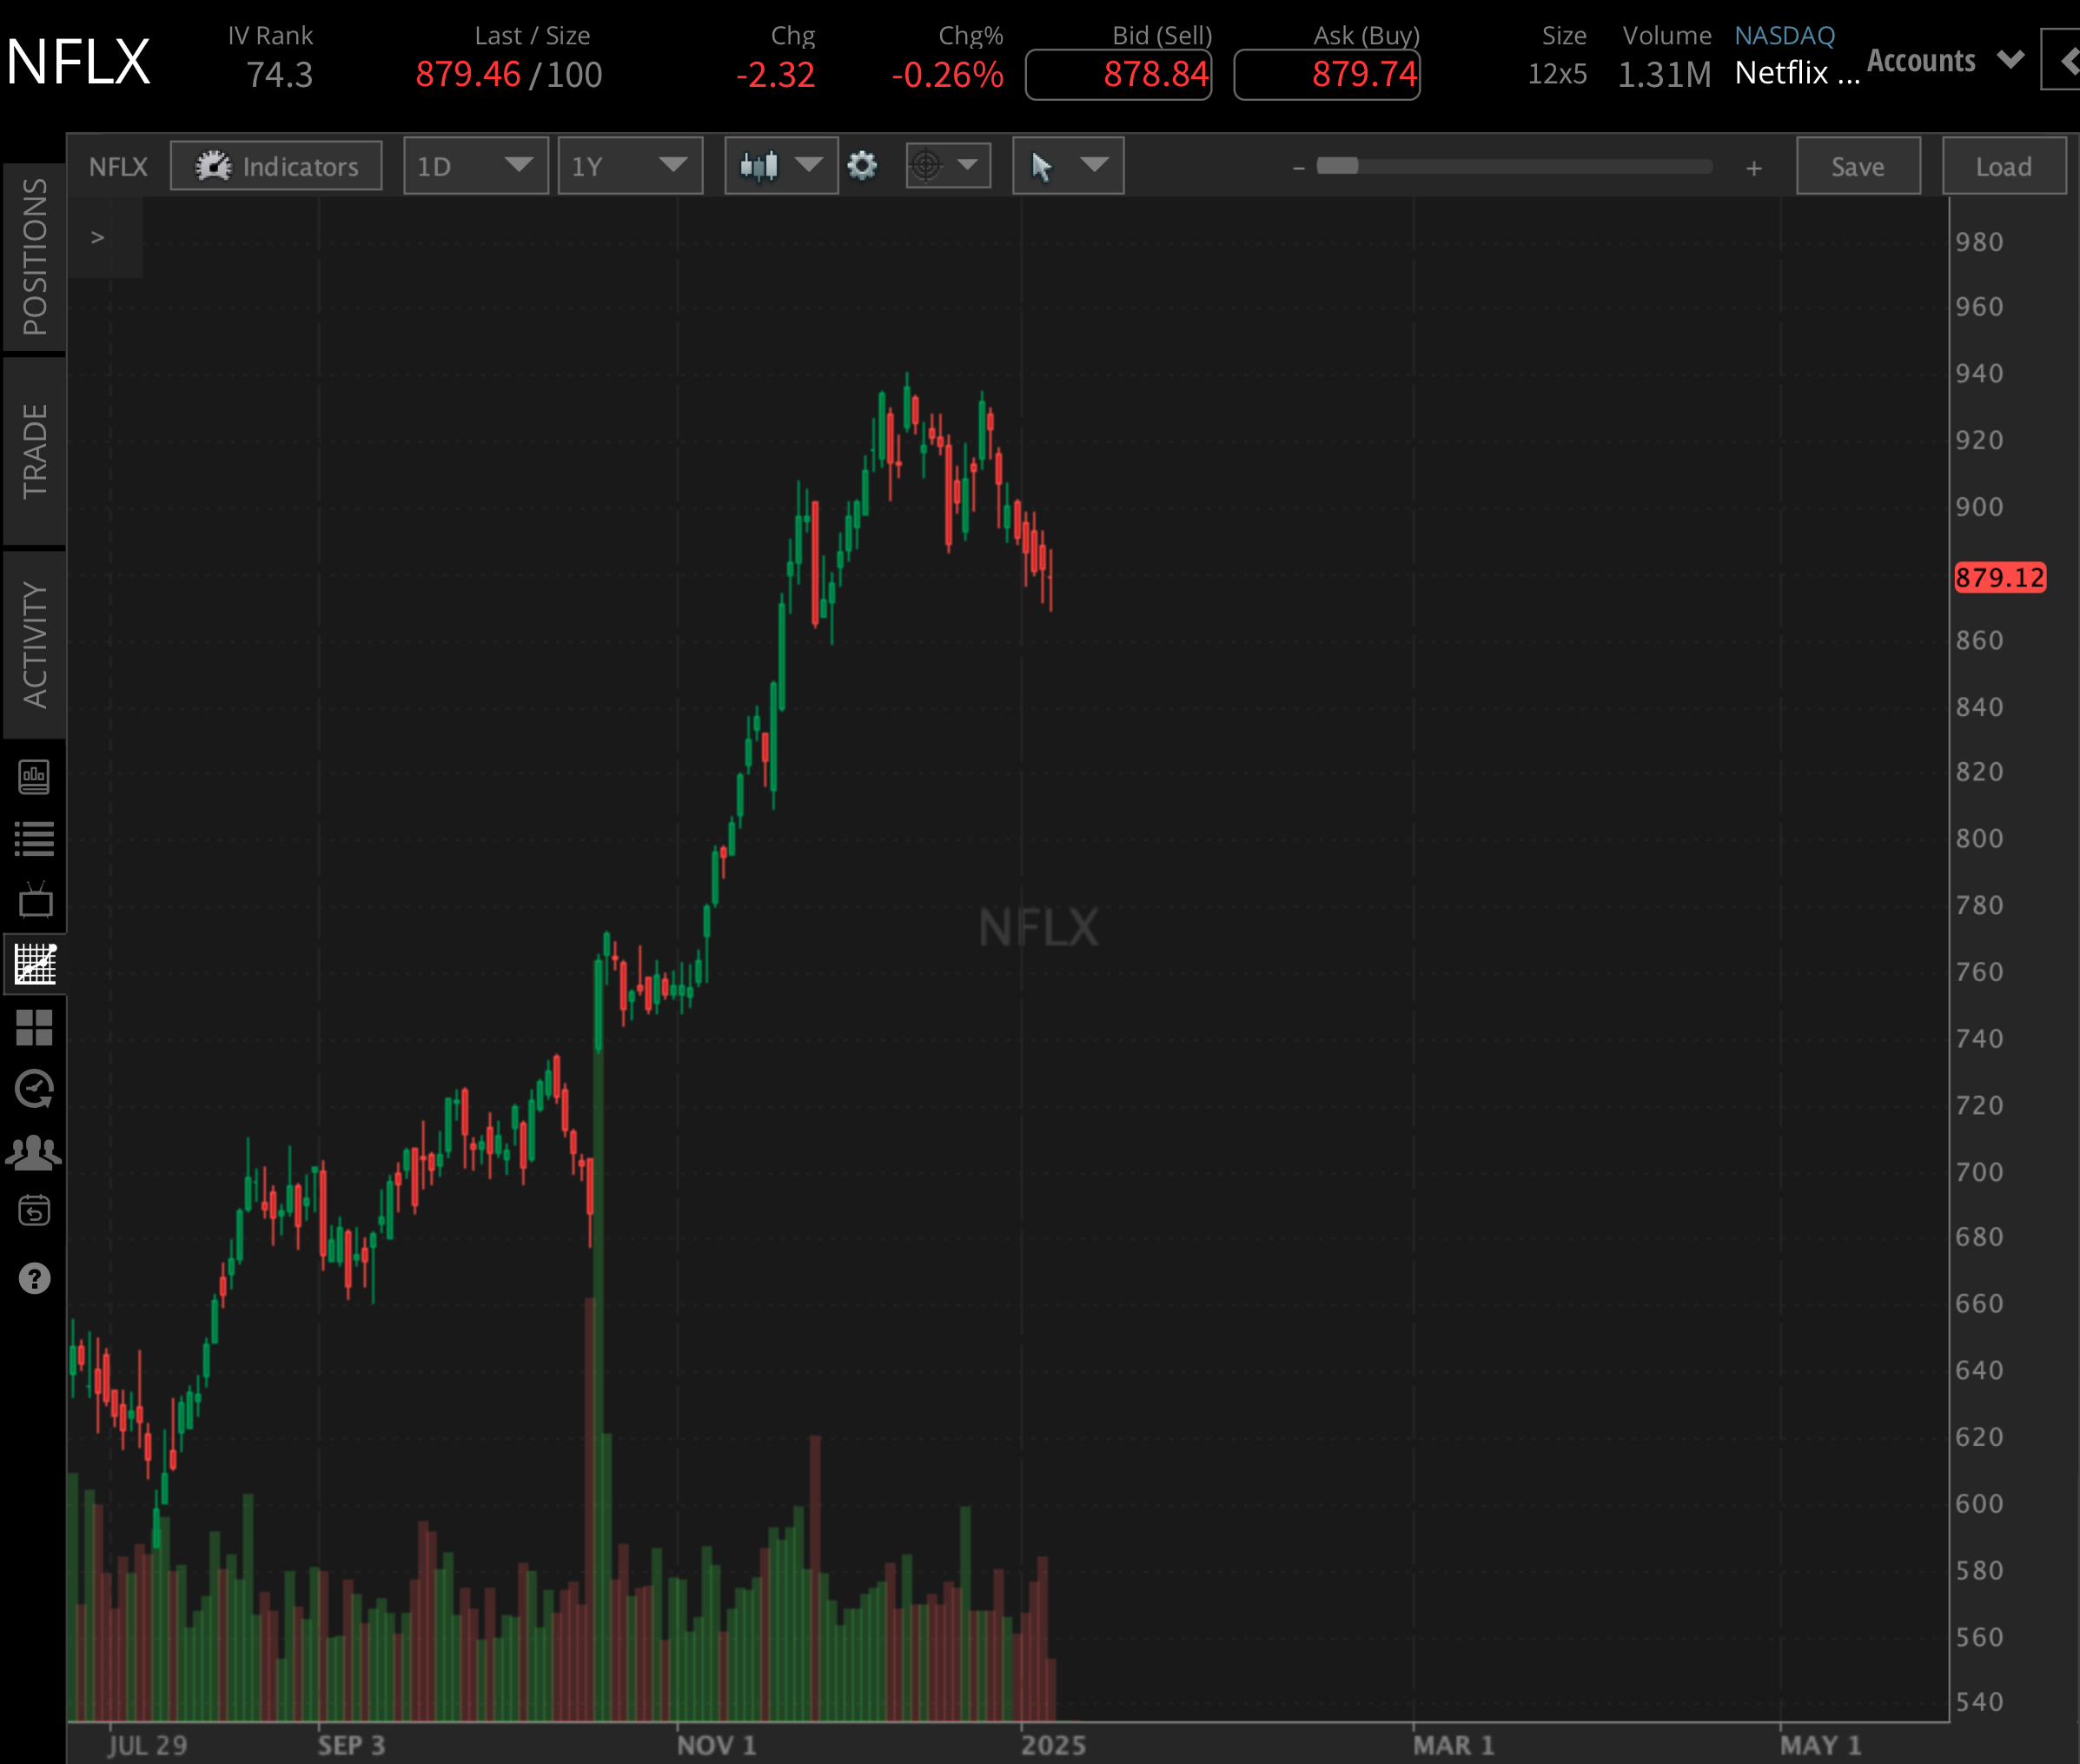
Task: Open the candlestick chart type dropdown
Action: [x=780, y=166]
